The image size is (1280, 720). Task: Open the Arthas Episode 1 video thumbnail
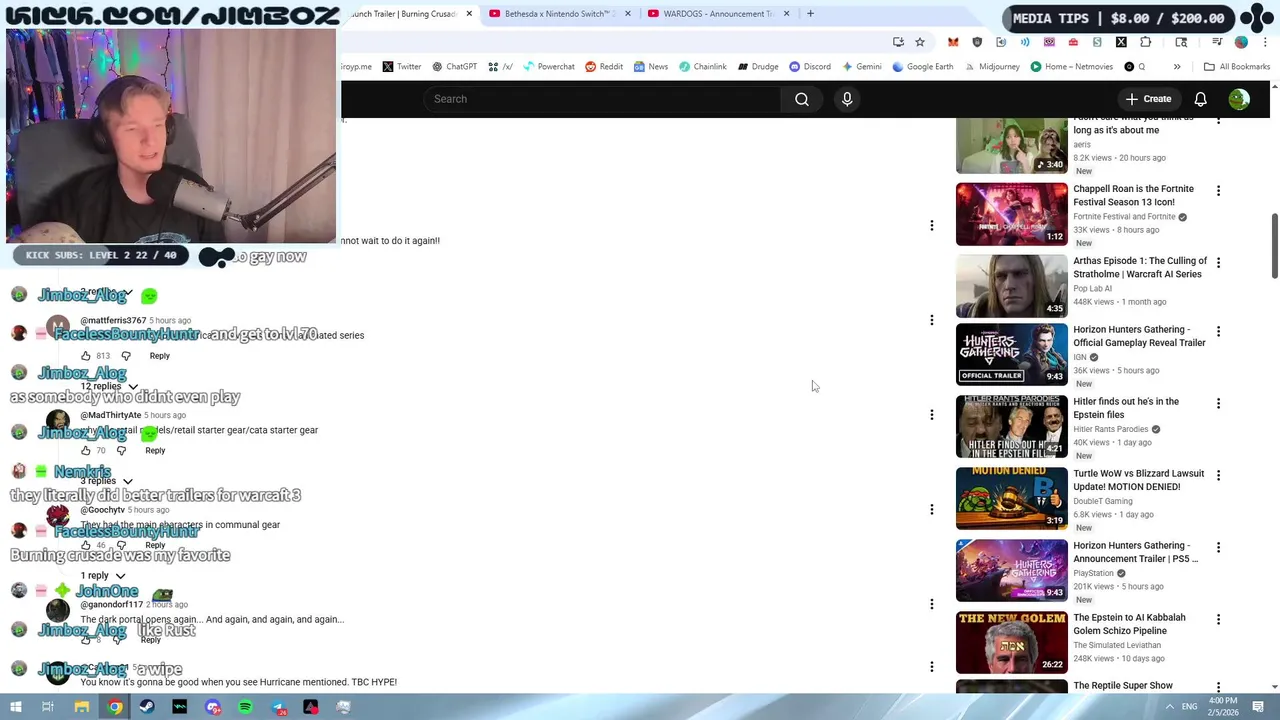pyautogui.click(x=1011, y=286)
